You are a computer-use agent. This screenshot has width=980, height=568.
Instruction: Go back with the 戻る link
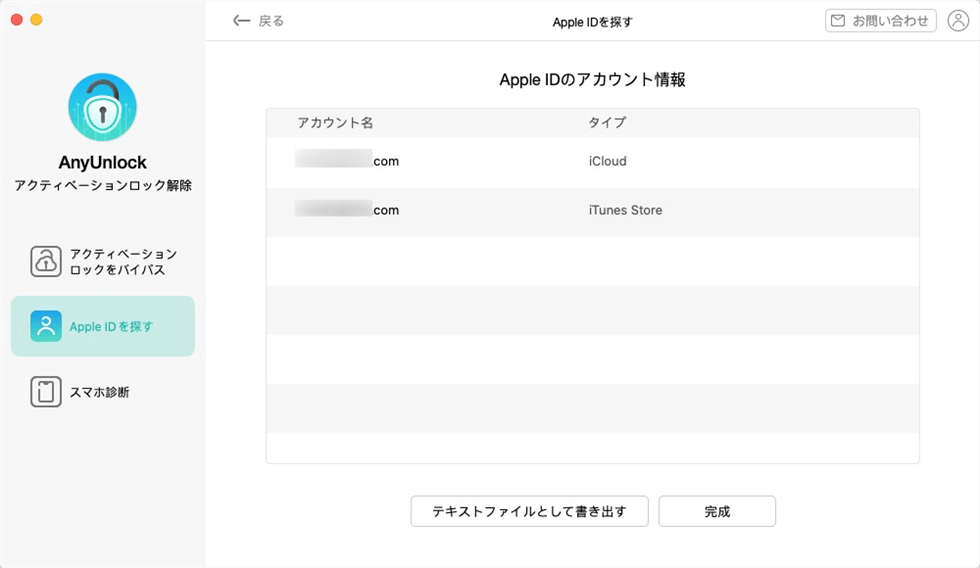tap(258, 21)
